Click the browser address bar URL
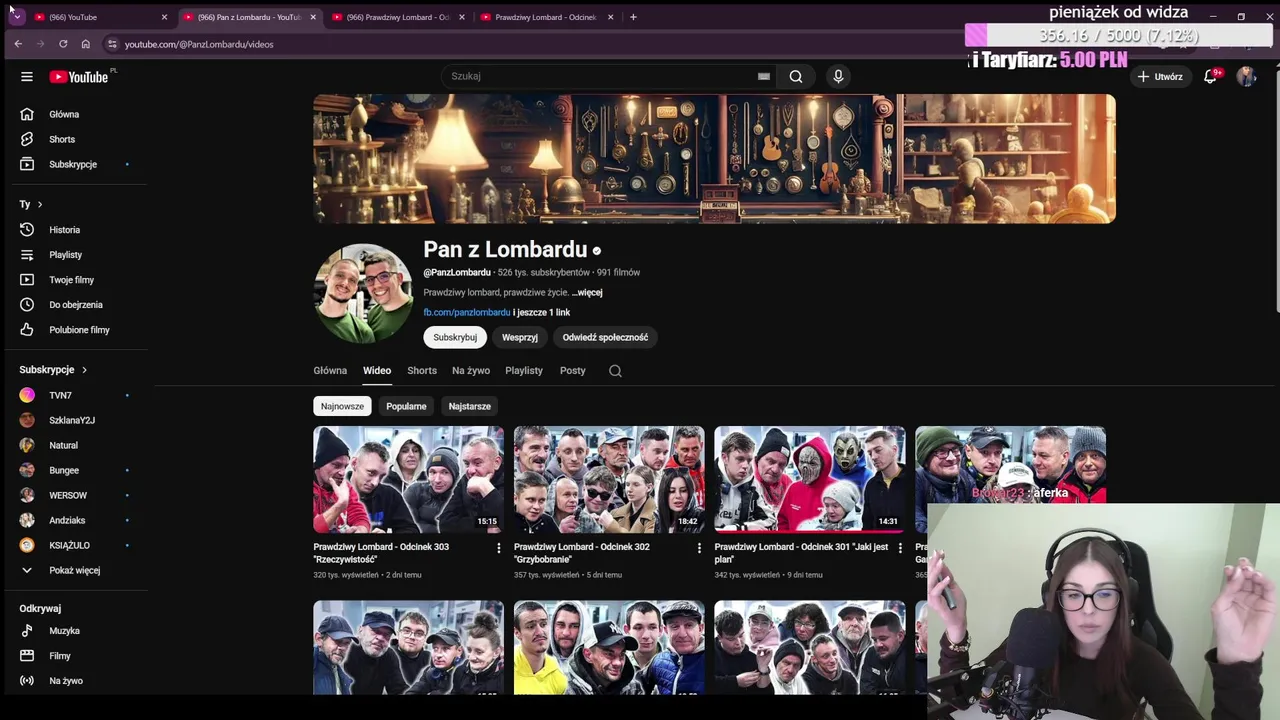This screenshot has height=720, width=1280. tap(199, 44)
